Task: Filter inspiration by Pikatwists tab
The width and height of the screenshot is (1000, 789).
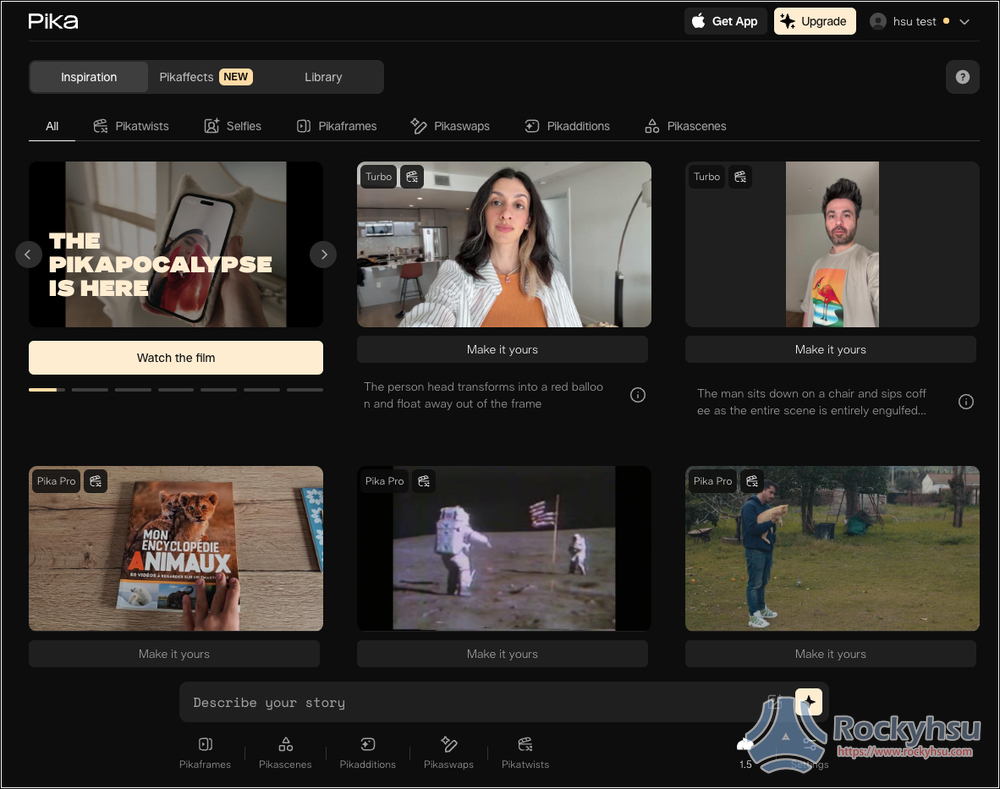Action: pos(131,126)
